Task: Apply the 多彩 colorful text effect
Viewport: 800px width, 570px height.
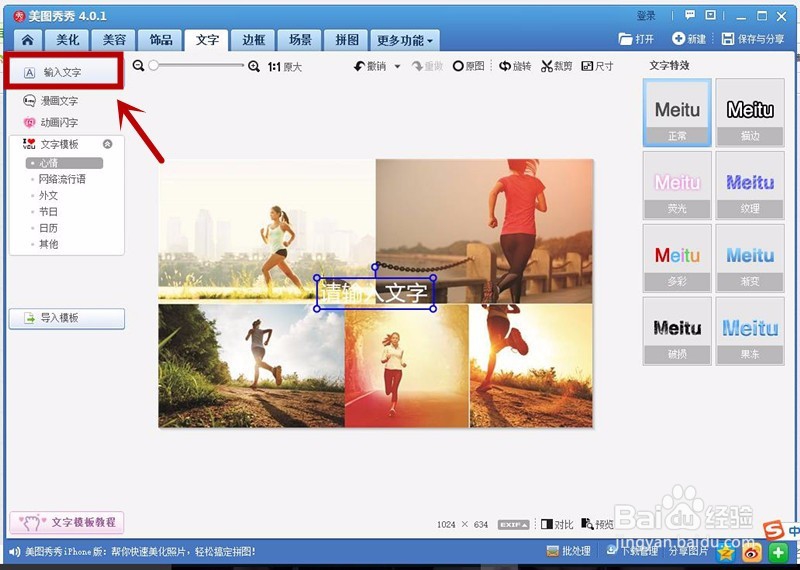Action: click(677, 258)
